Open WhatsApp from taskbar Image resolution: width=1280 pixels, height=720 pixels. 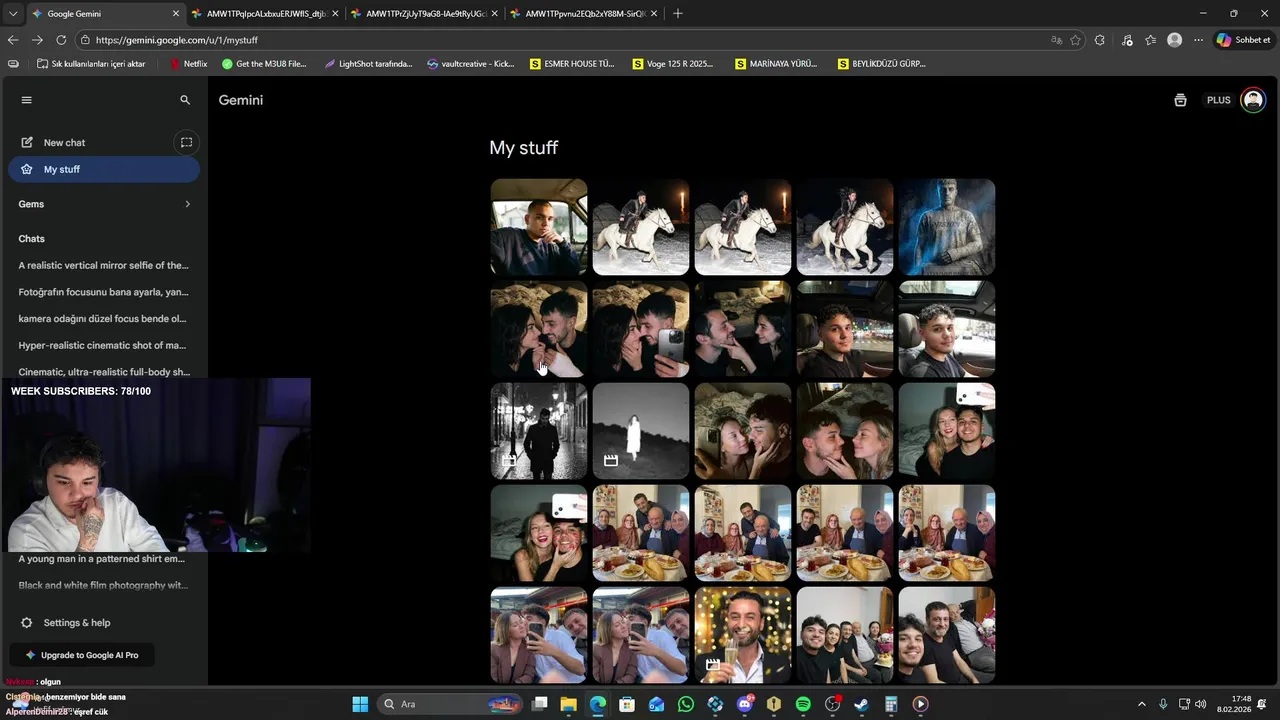(x=686, y=704)
